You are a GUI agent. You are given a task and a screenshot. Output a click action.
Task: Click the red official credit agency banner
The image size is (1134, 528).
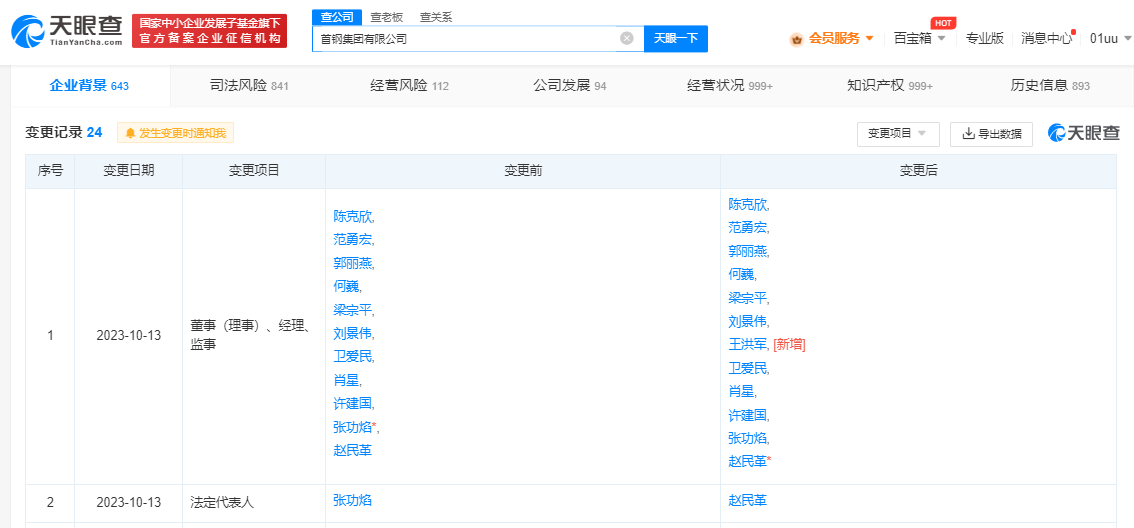point(209,31)
